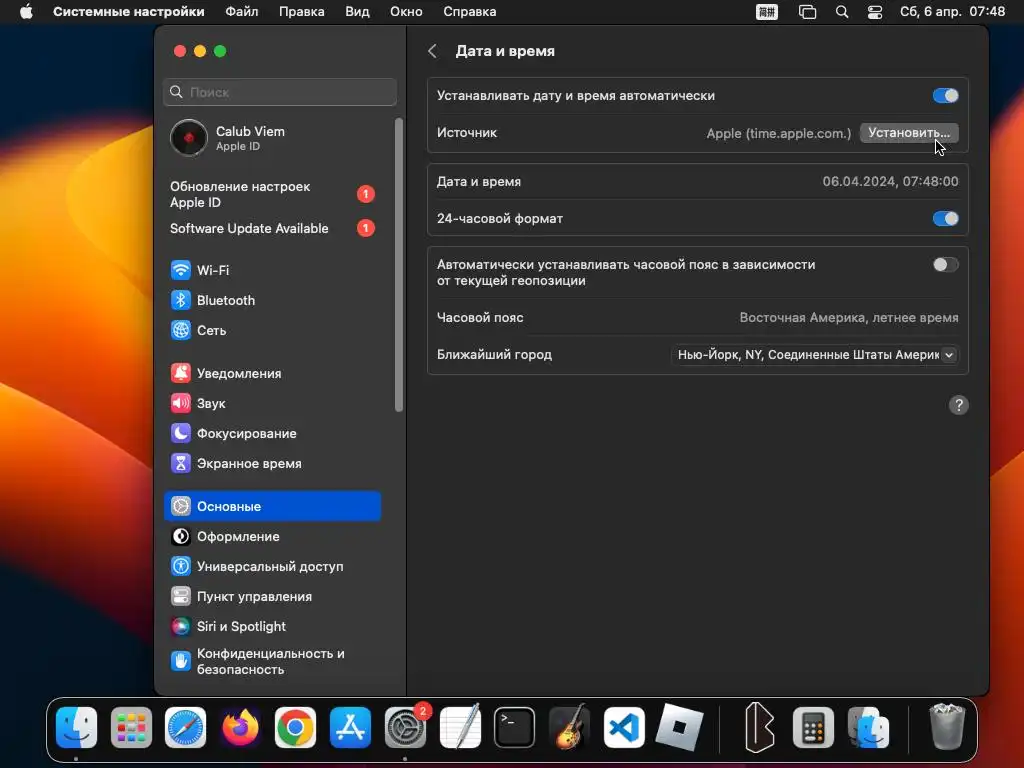Open the Apple menu
This screenshot has height=768, width=1024.
(26, 12)
